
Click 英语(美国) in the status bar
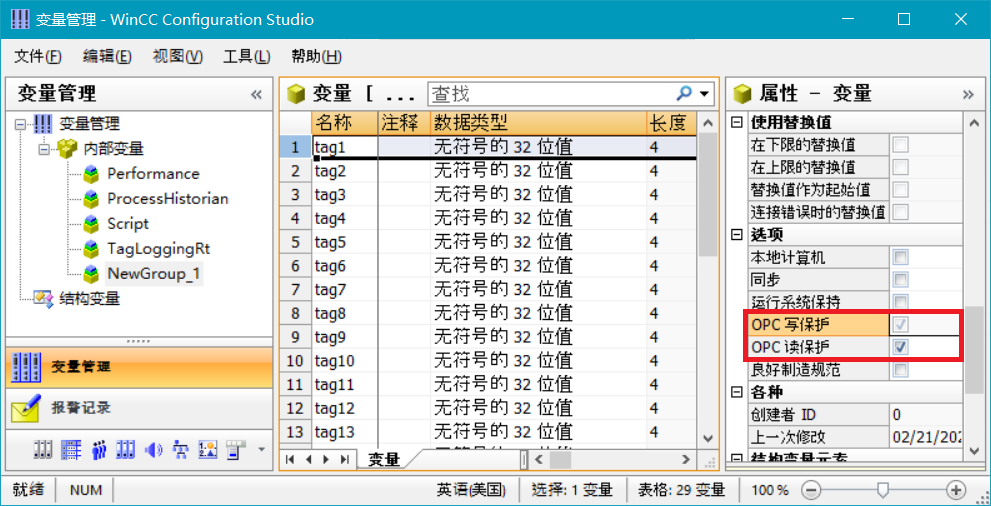pos(471,490)
